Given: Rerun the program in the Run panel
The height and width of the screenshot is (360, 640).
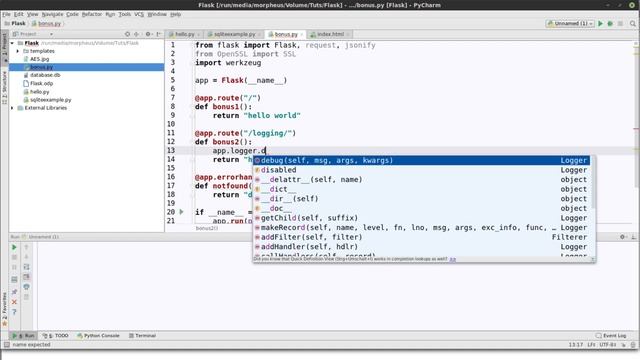Looking at the screenshot, I should click(14, 247).
